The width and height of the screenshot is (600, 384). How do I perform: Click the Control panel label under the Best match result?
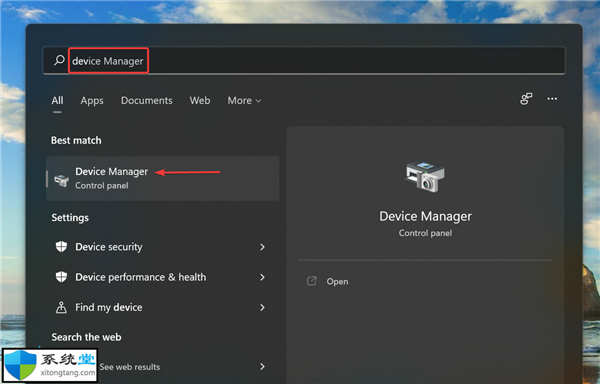click(x=102, y=186)
